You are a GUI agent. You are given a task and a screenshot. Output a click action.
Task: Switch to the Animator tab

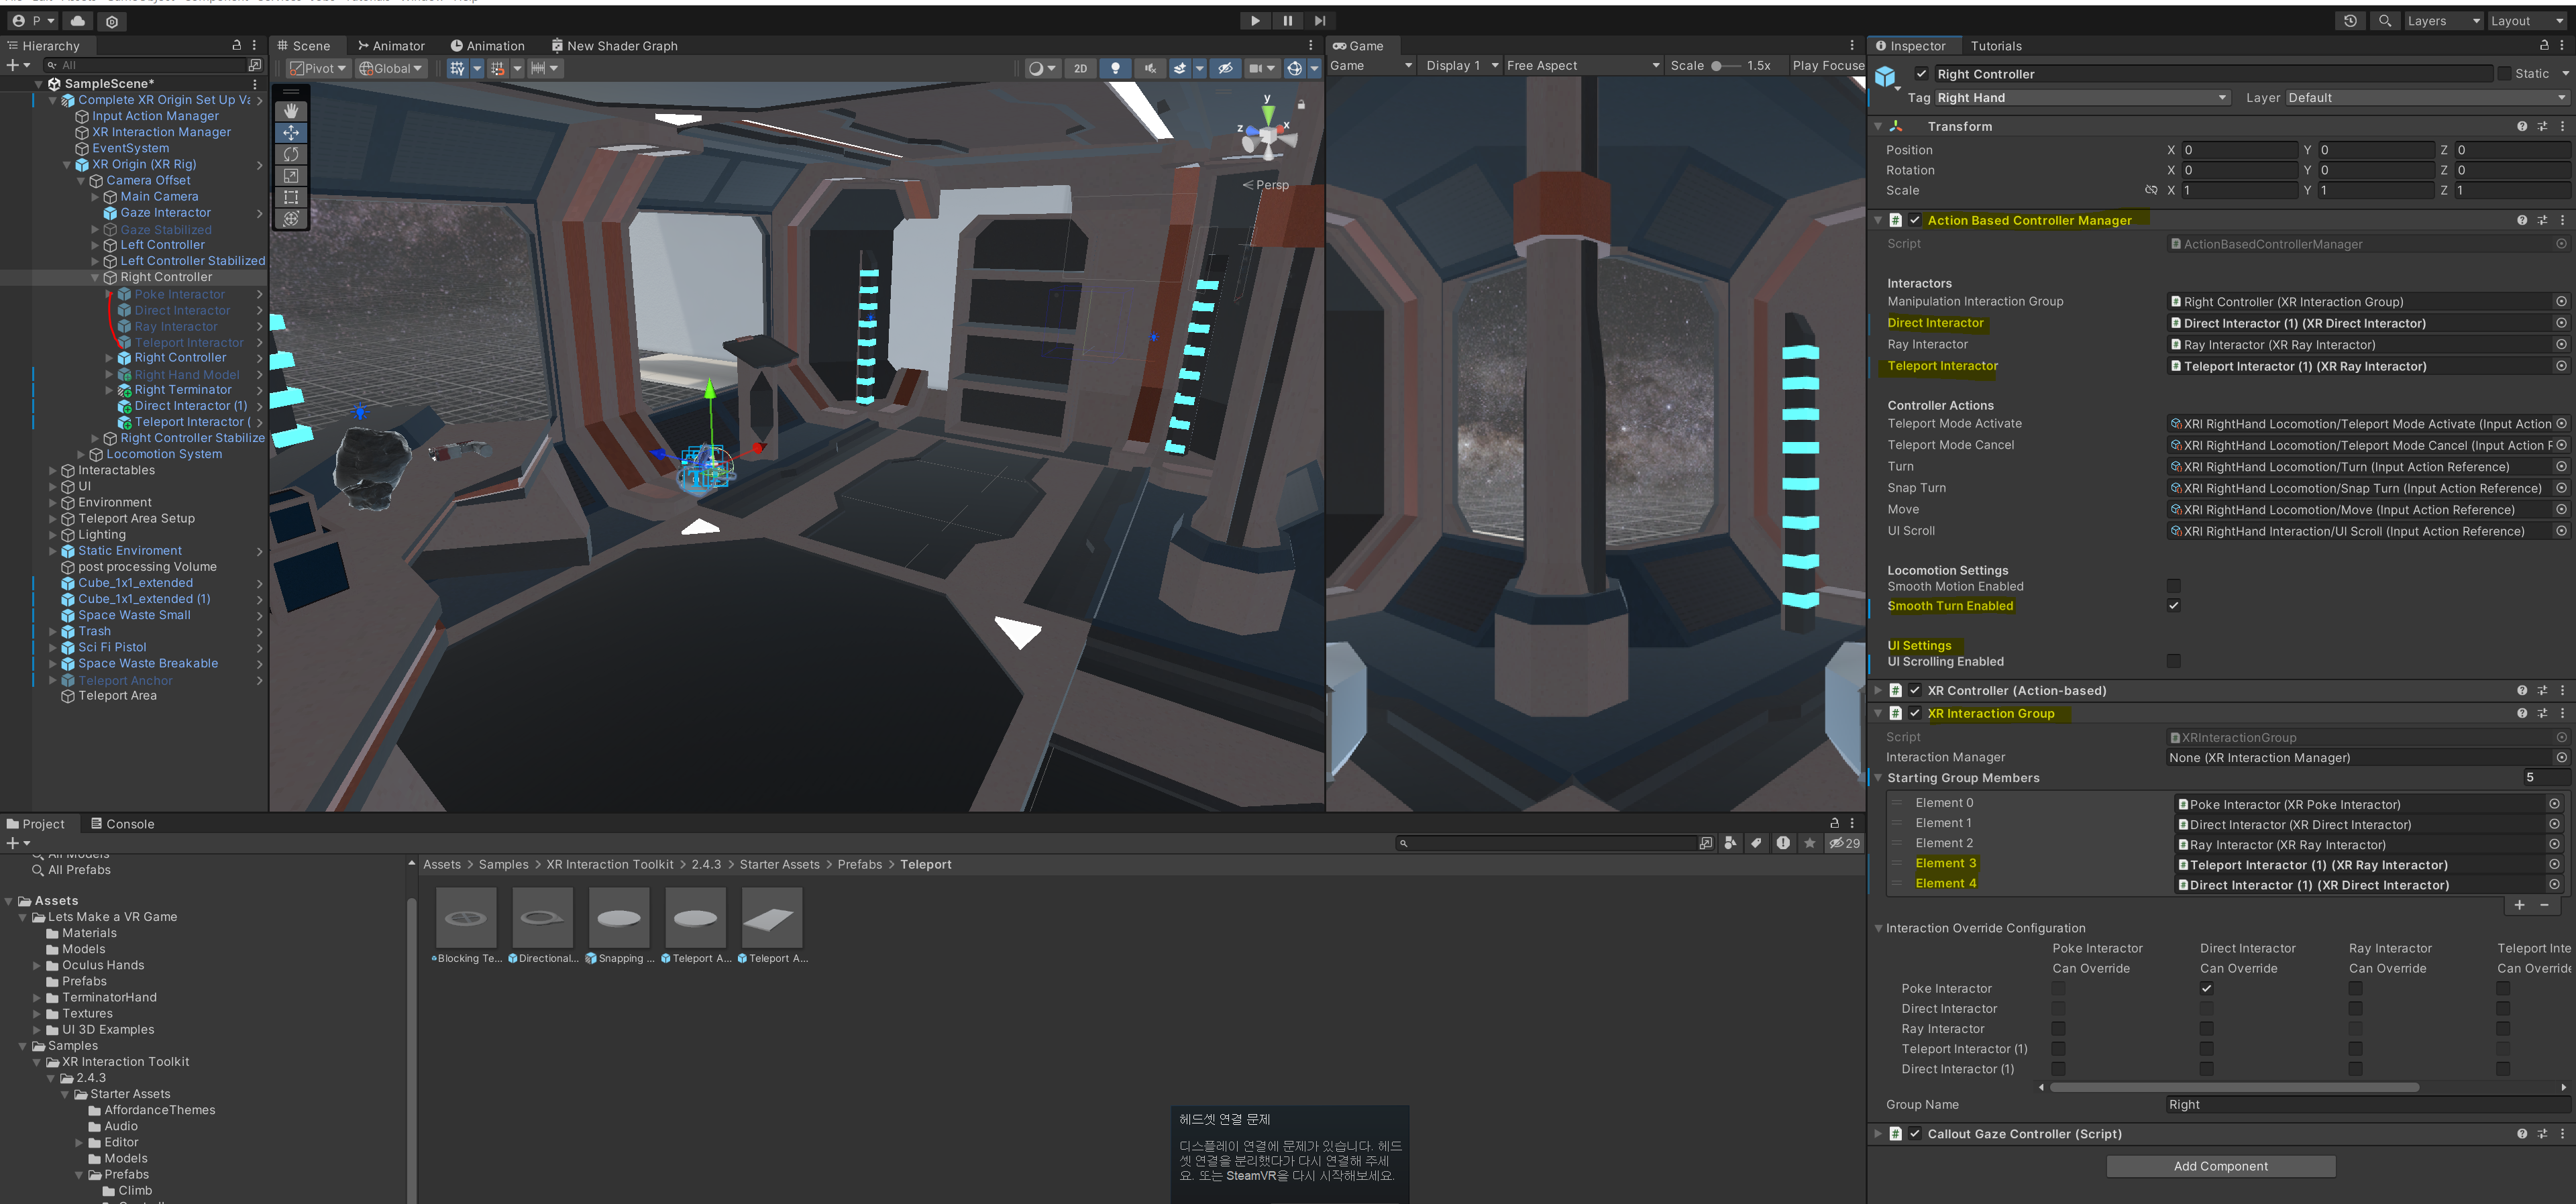point(391,46)
